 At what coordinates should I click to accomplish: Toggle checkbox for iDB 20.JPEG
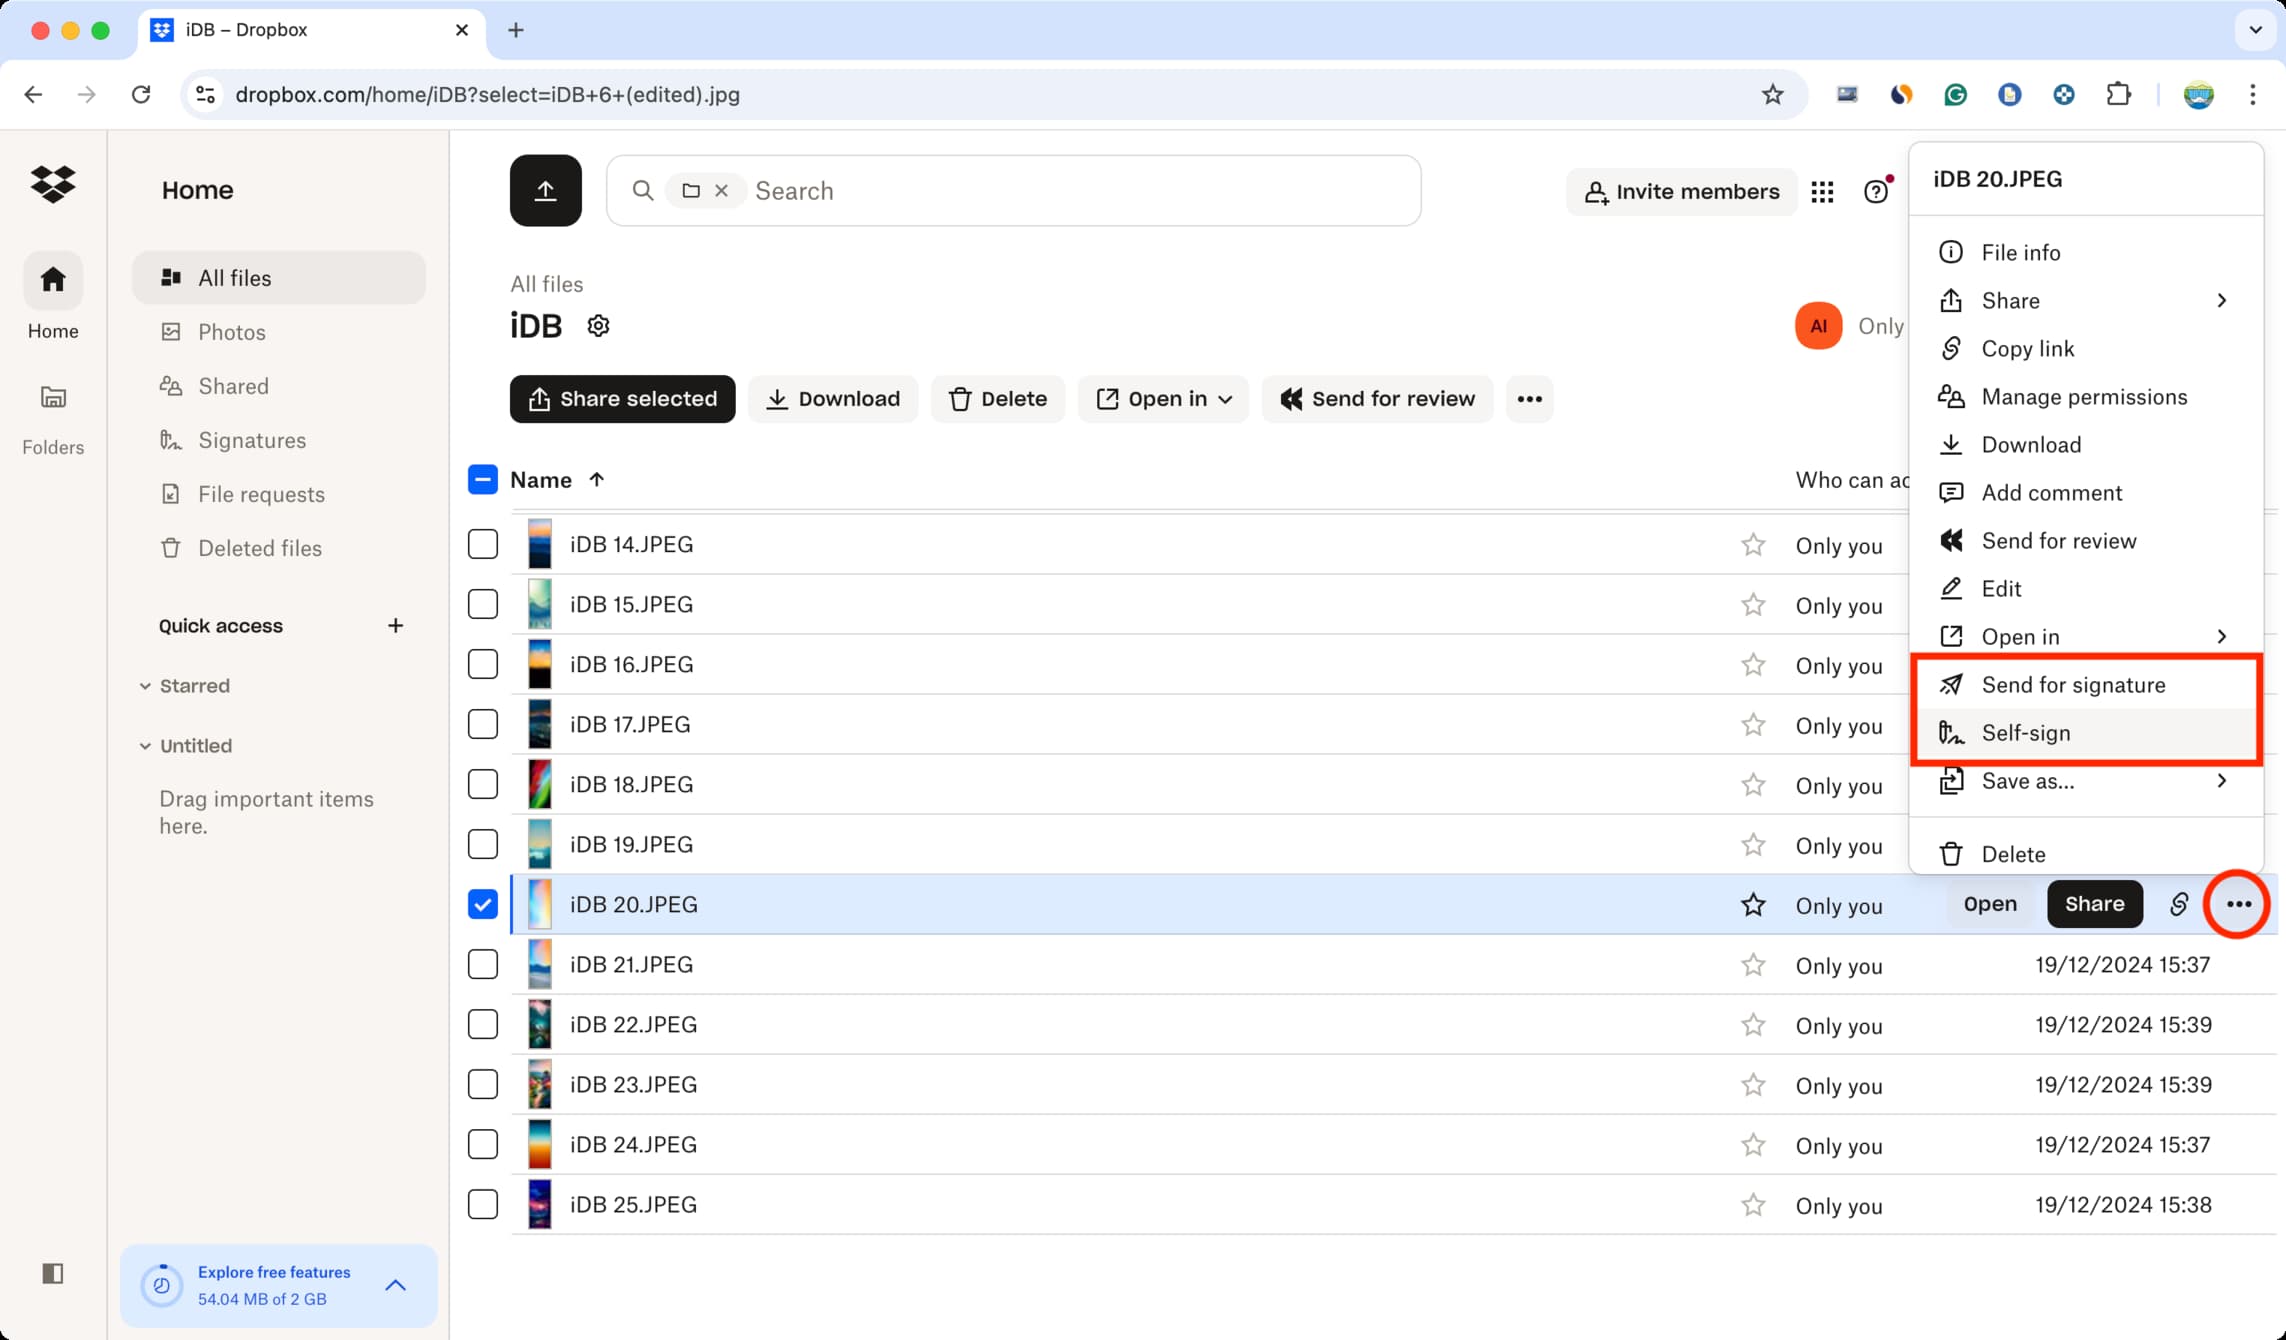[x=483, y=903]
